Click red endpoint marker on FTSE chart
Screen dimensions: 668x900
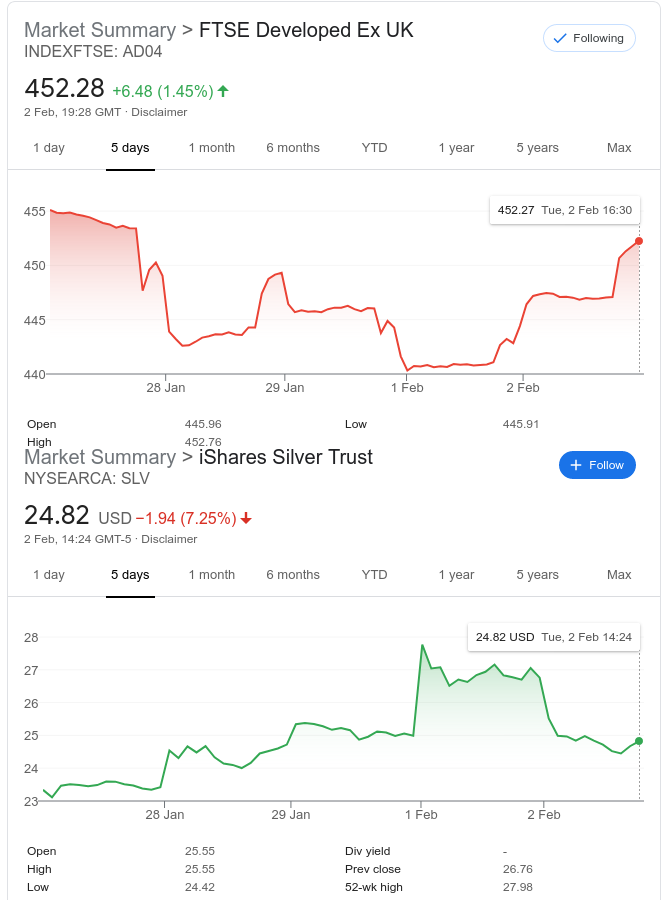click(x=639, y=241)
